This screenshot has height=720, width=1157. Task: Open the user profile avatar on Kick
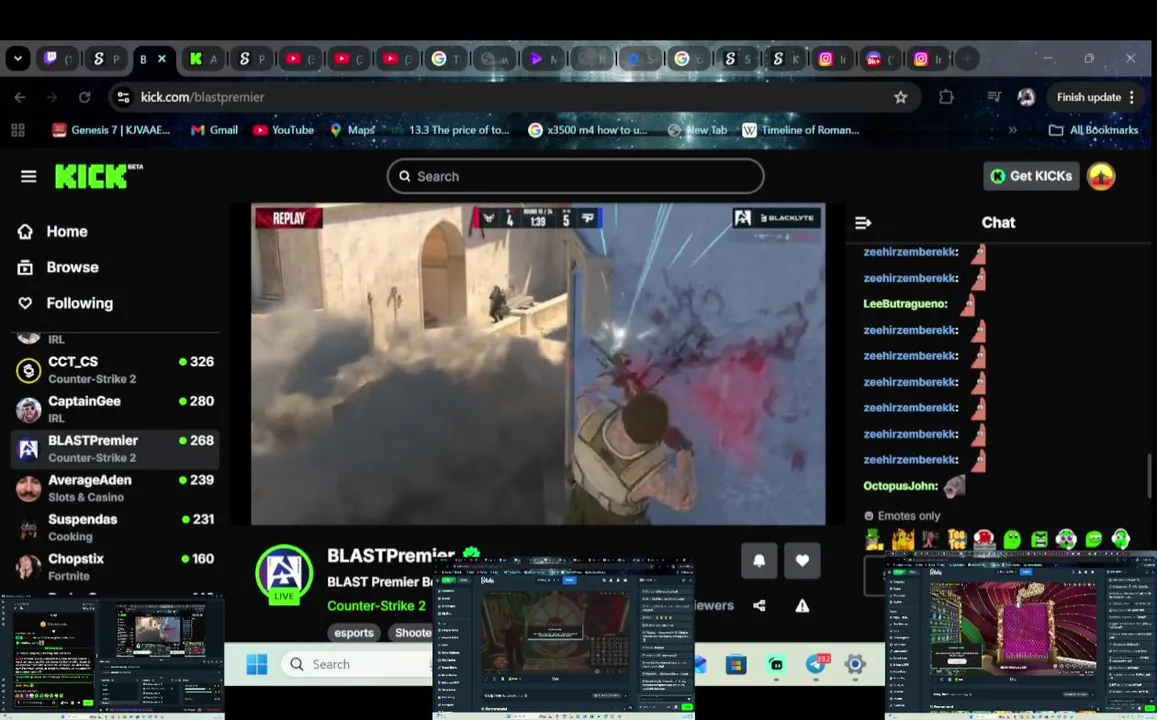tap(1101, 176)
